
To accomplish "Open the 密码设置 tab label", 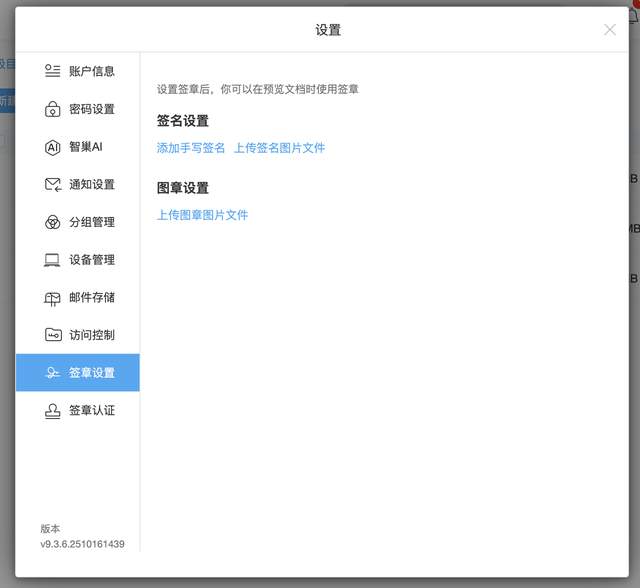I will pyautogui.click(x=92, y=109).
